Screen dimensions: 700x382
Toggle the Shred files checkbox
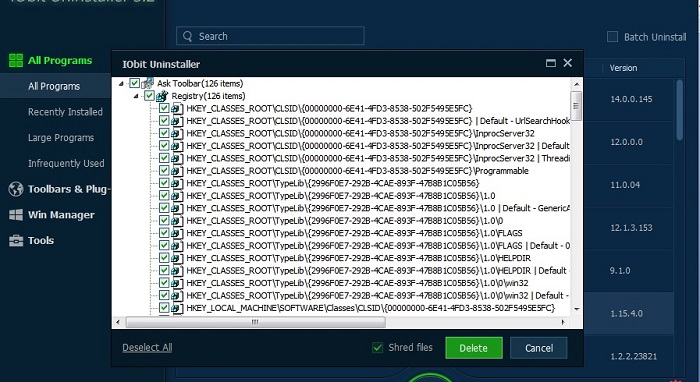pyautogui.click(x=377, y=348)
